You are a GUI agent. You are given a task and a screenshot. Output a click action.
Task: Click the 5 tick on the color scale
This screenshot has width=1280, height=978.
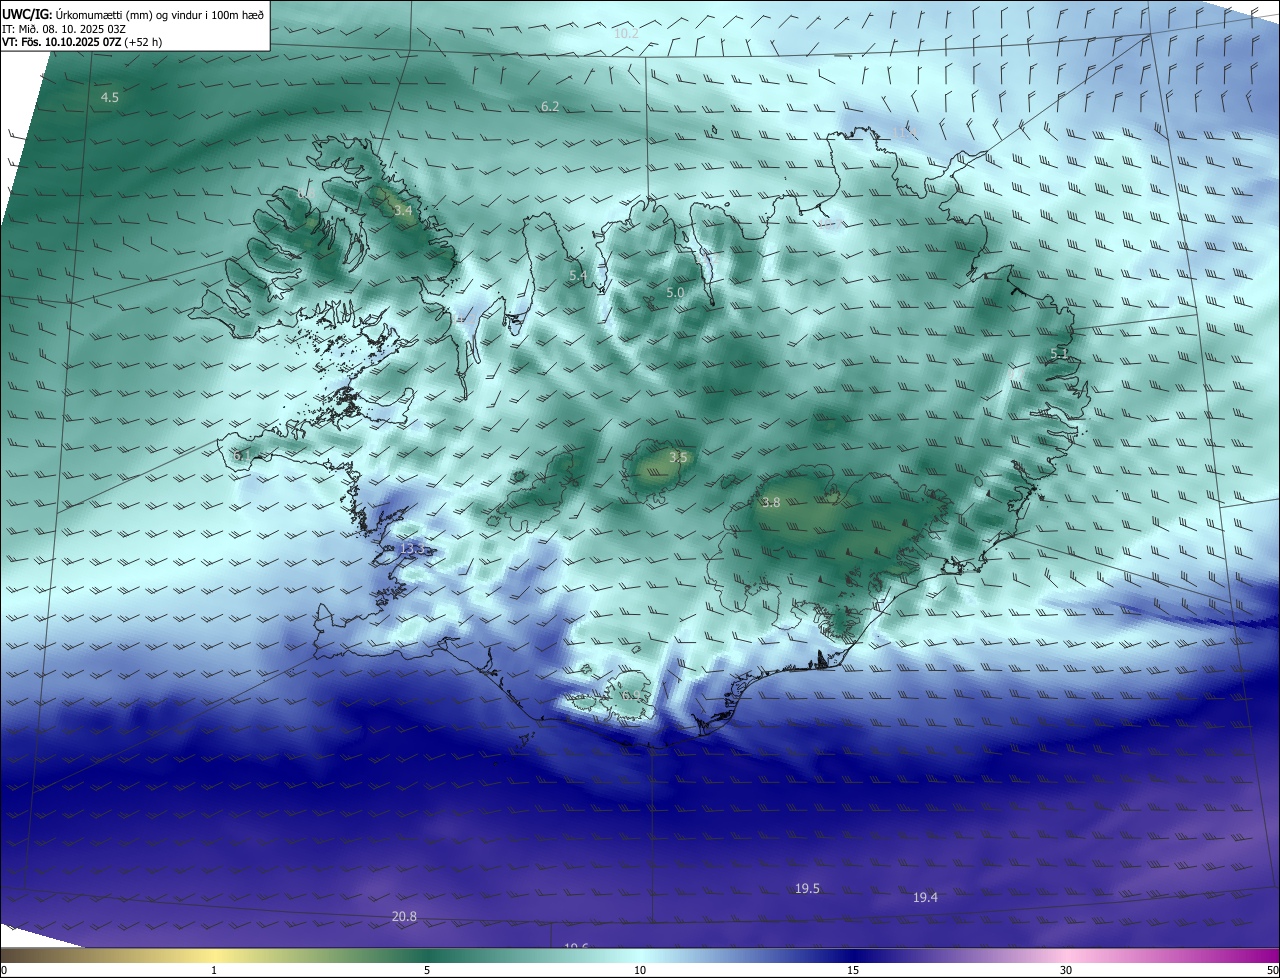click(427, 970)
